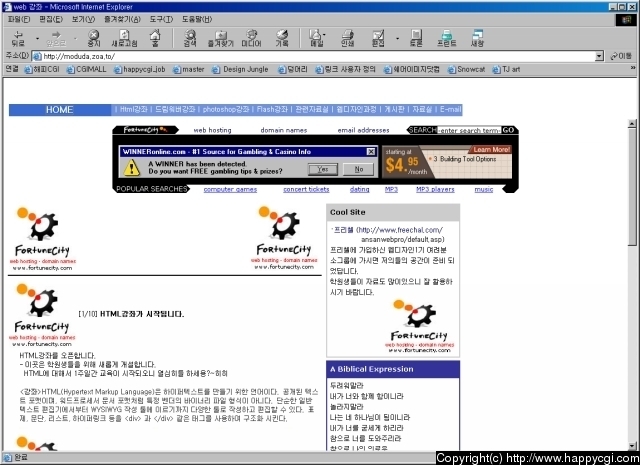Click email addresses in banner
This screenshot has width=640, height=465.
[363, 130]
